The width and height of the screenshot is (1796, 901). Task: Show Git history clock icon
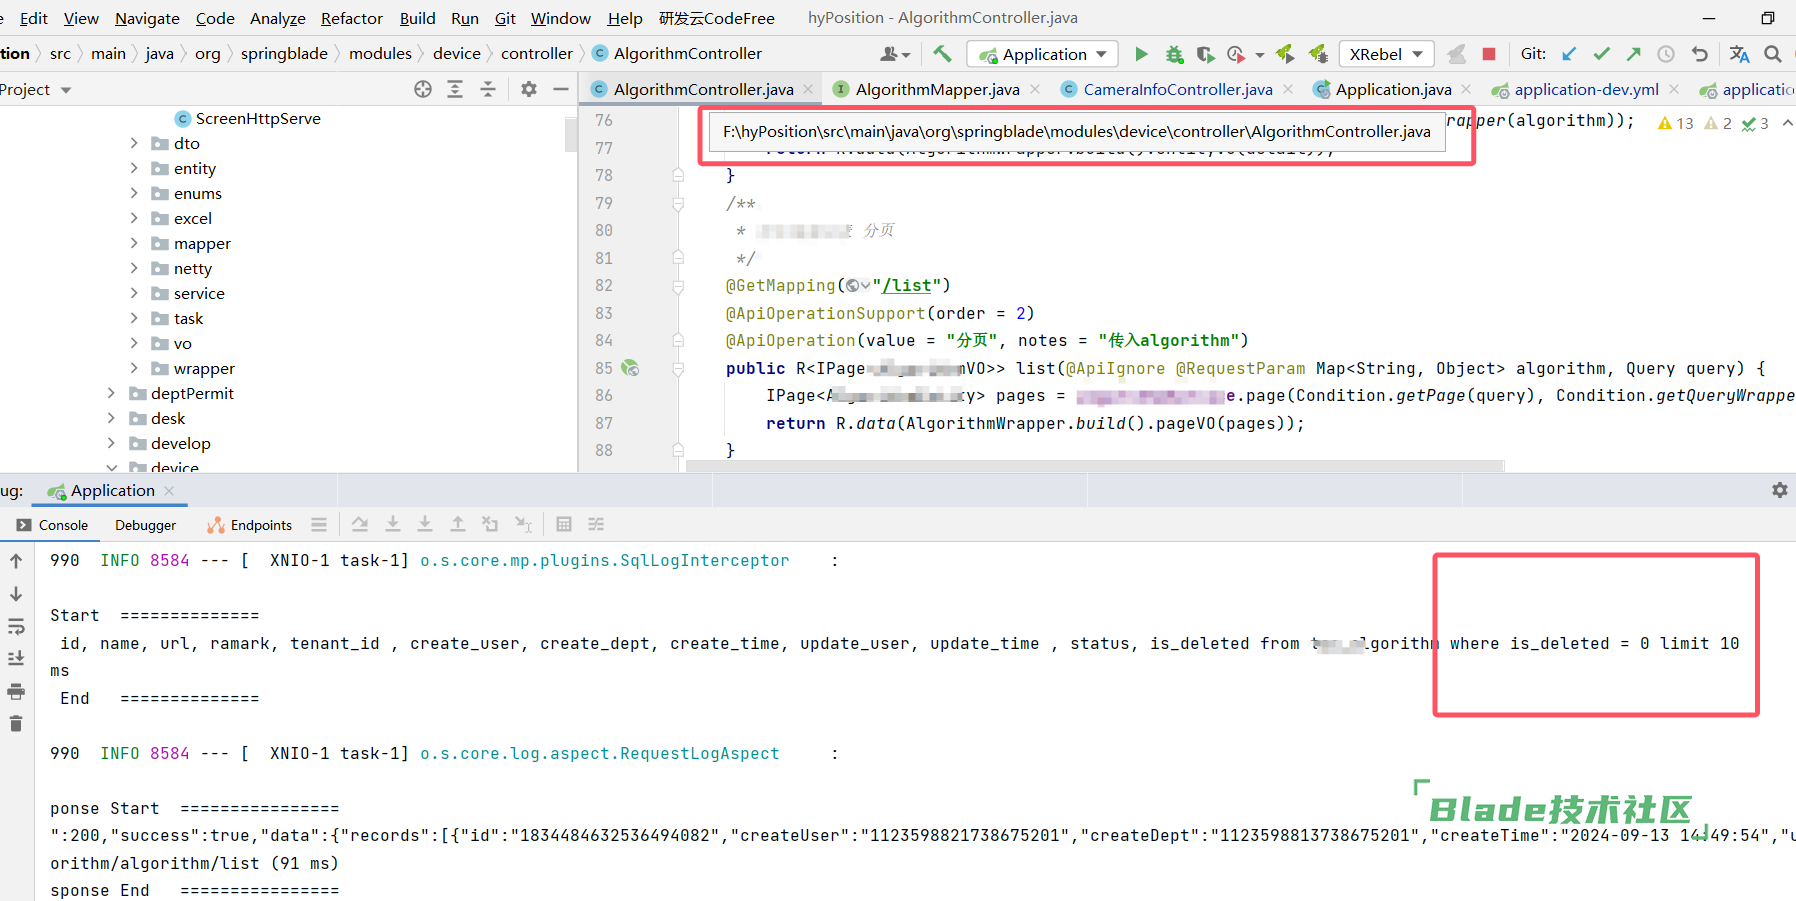click(x=1666, y=54)
